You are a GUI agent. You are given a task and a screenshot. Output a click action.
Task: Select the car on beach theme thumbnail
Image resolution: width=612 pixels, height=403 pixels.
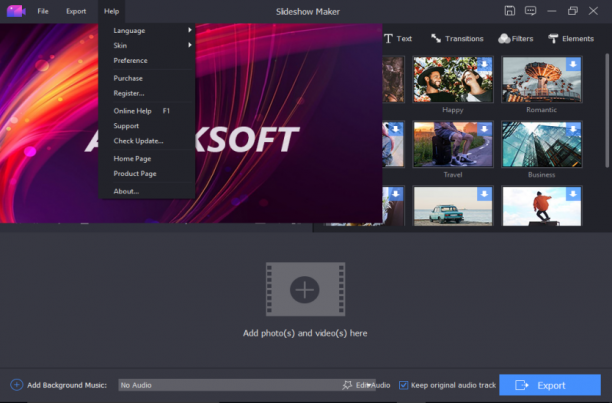click(x=453, y=206)
